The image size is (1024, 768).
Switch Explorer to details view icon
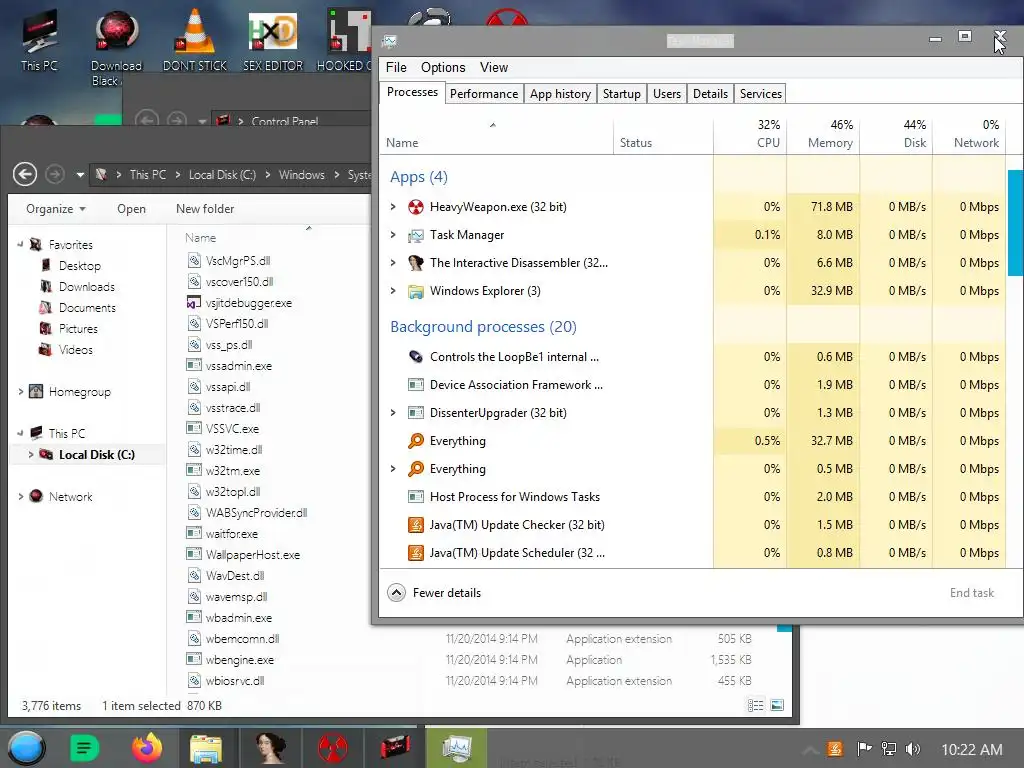(x=756, y=705)
